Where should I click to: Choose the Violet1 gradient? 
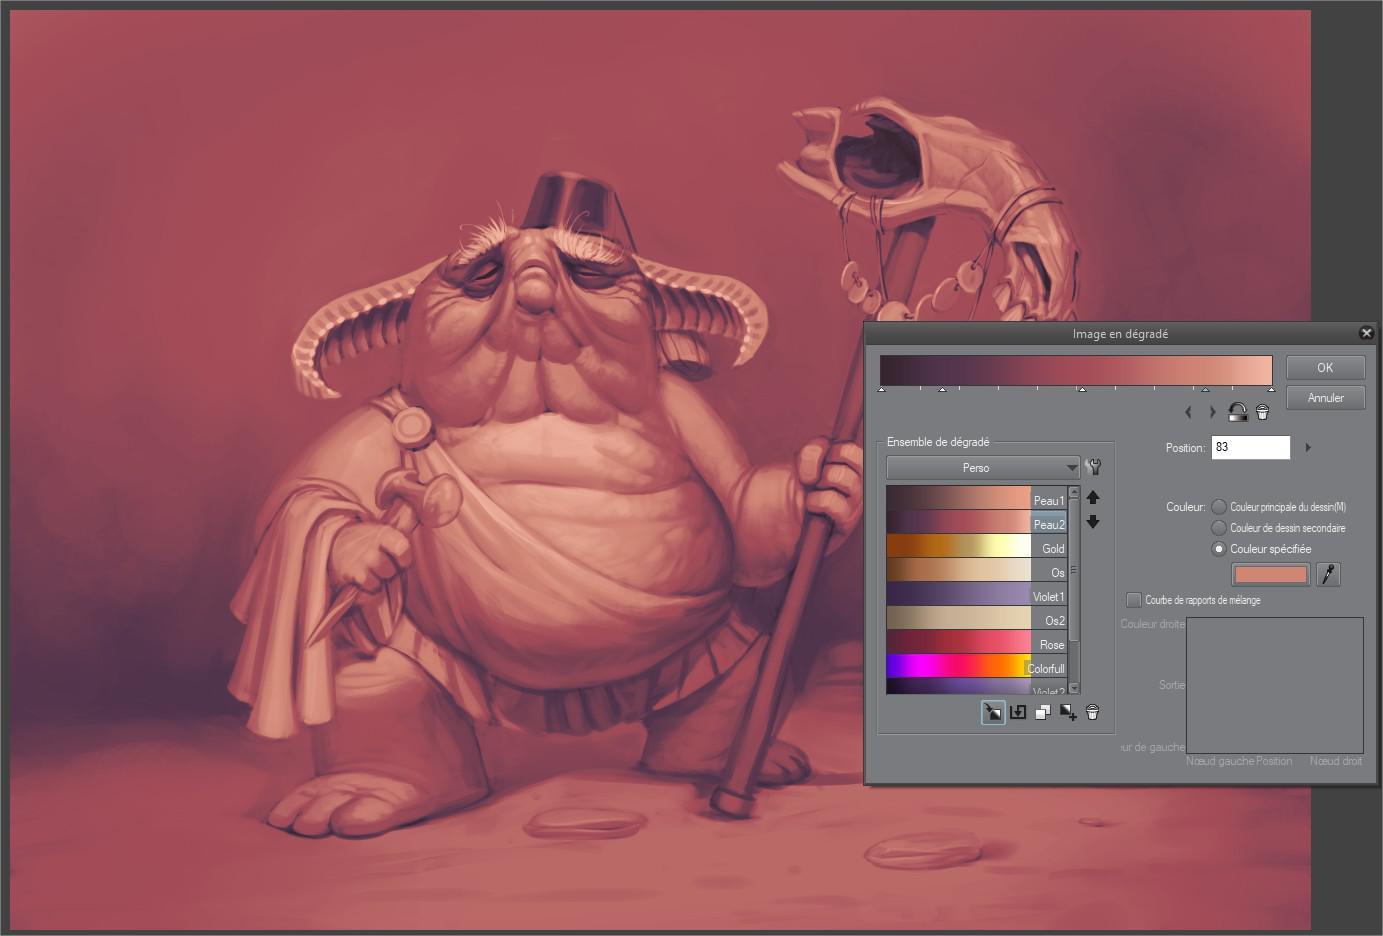(977, 594)
